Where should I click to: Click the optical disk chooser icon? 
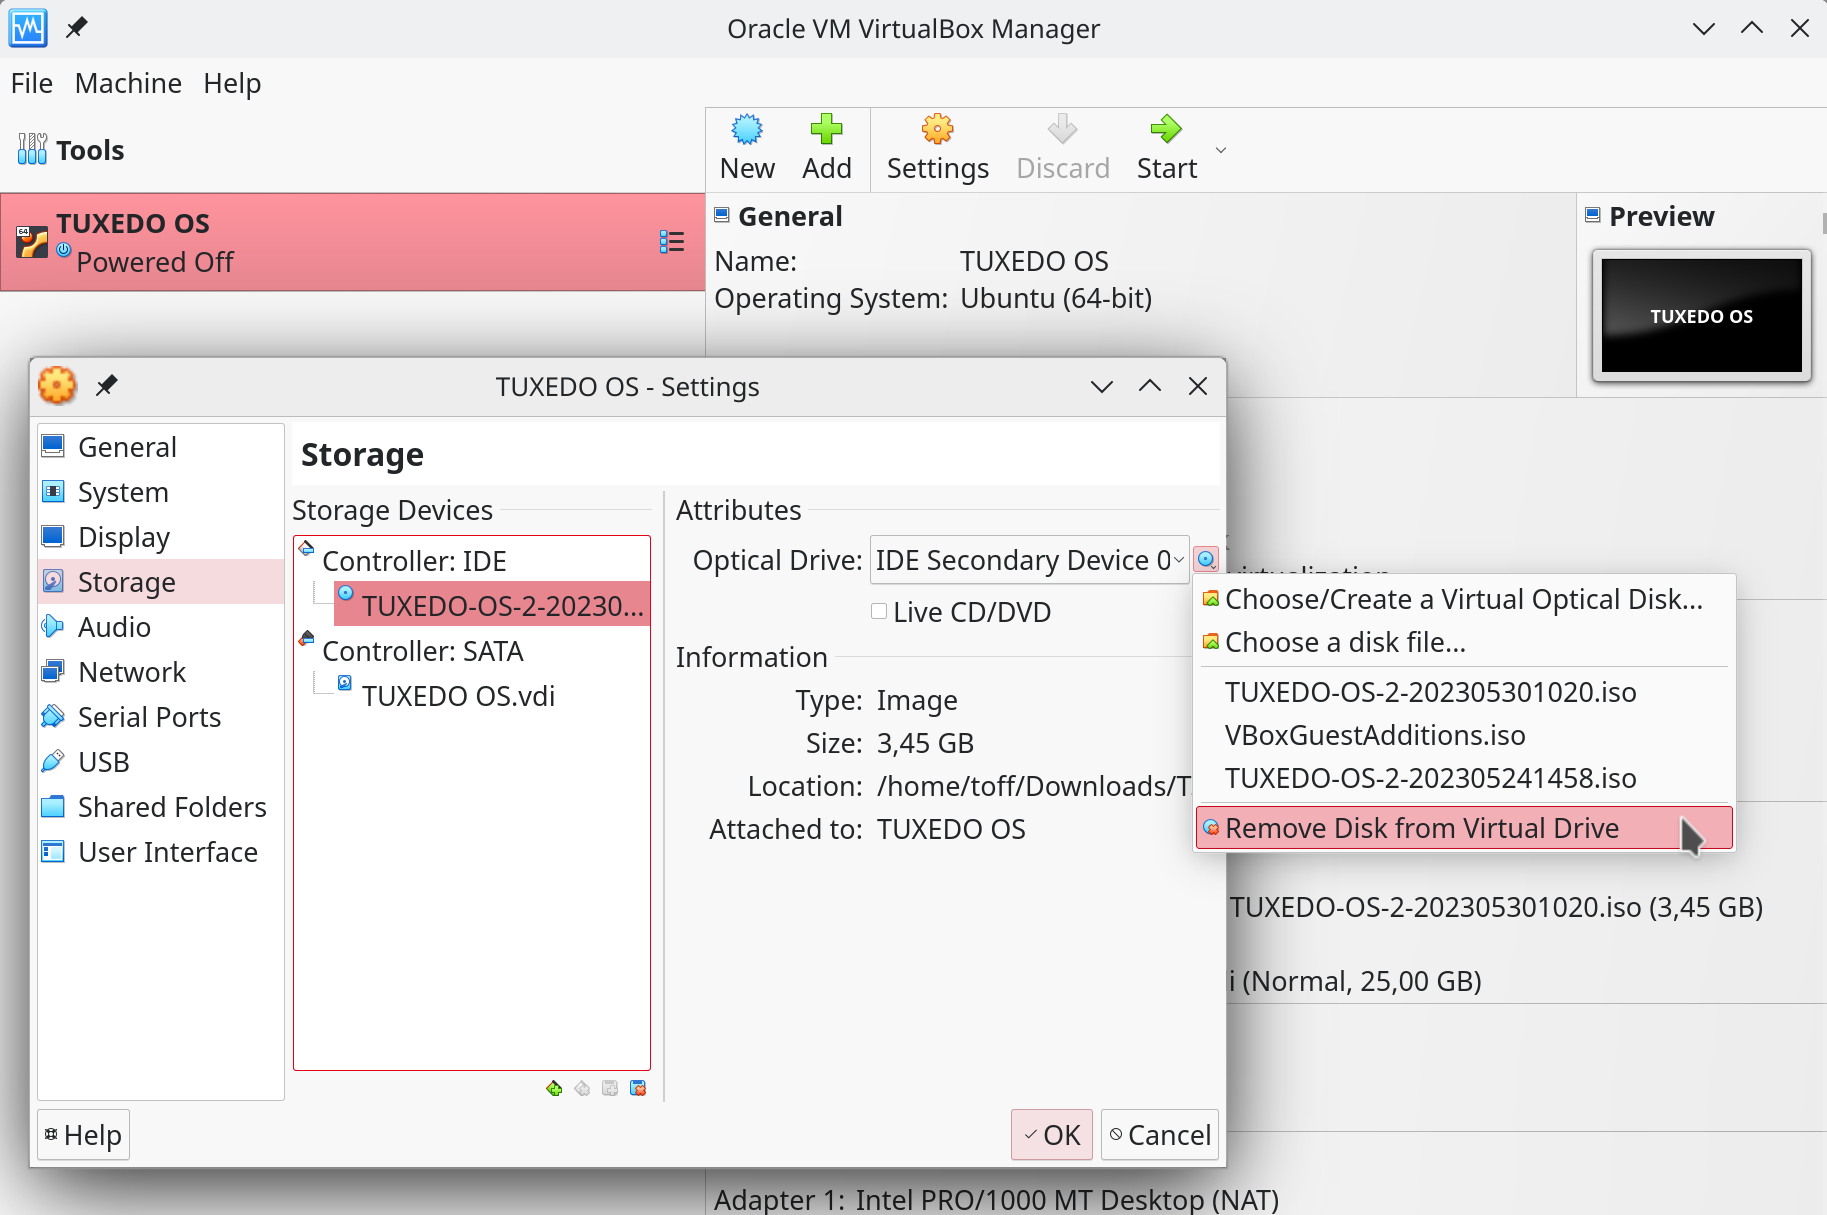1206,560
